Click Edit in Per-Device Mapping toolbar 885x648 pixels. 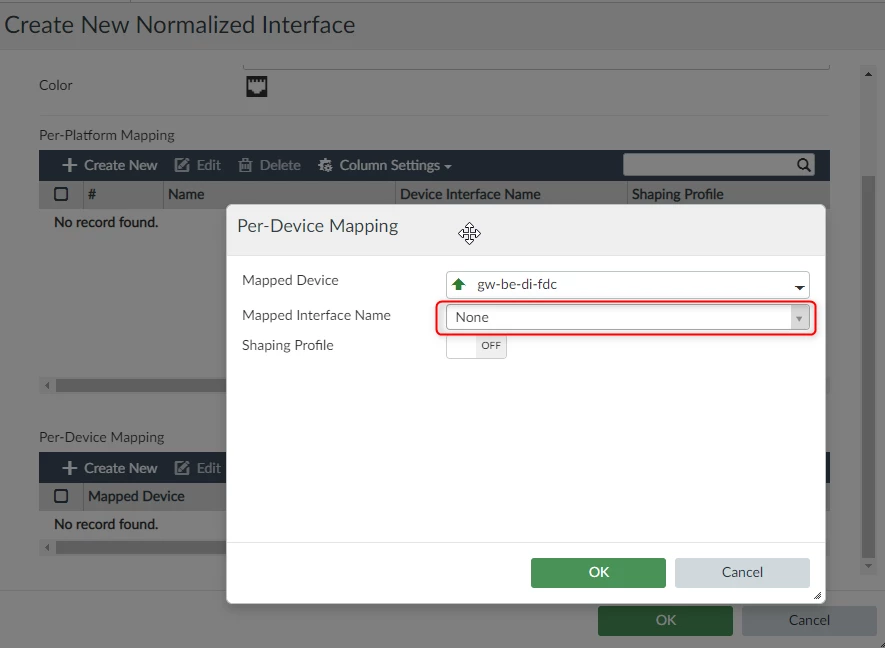(198, 468)
